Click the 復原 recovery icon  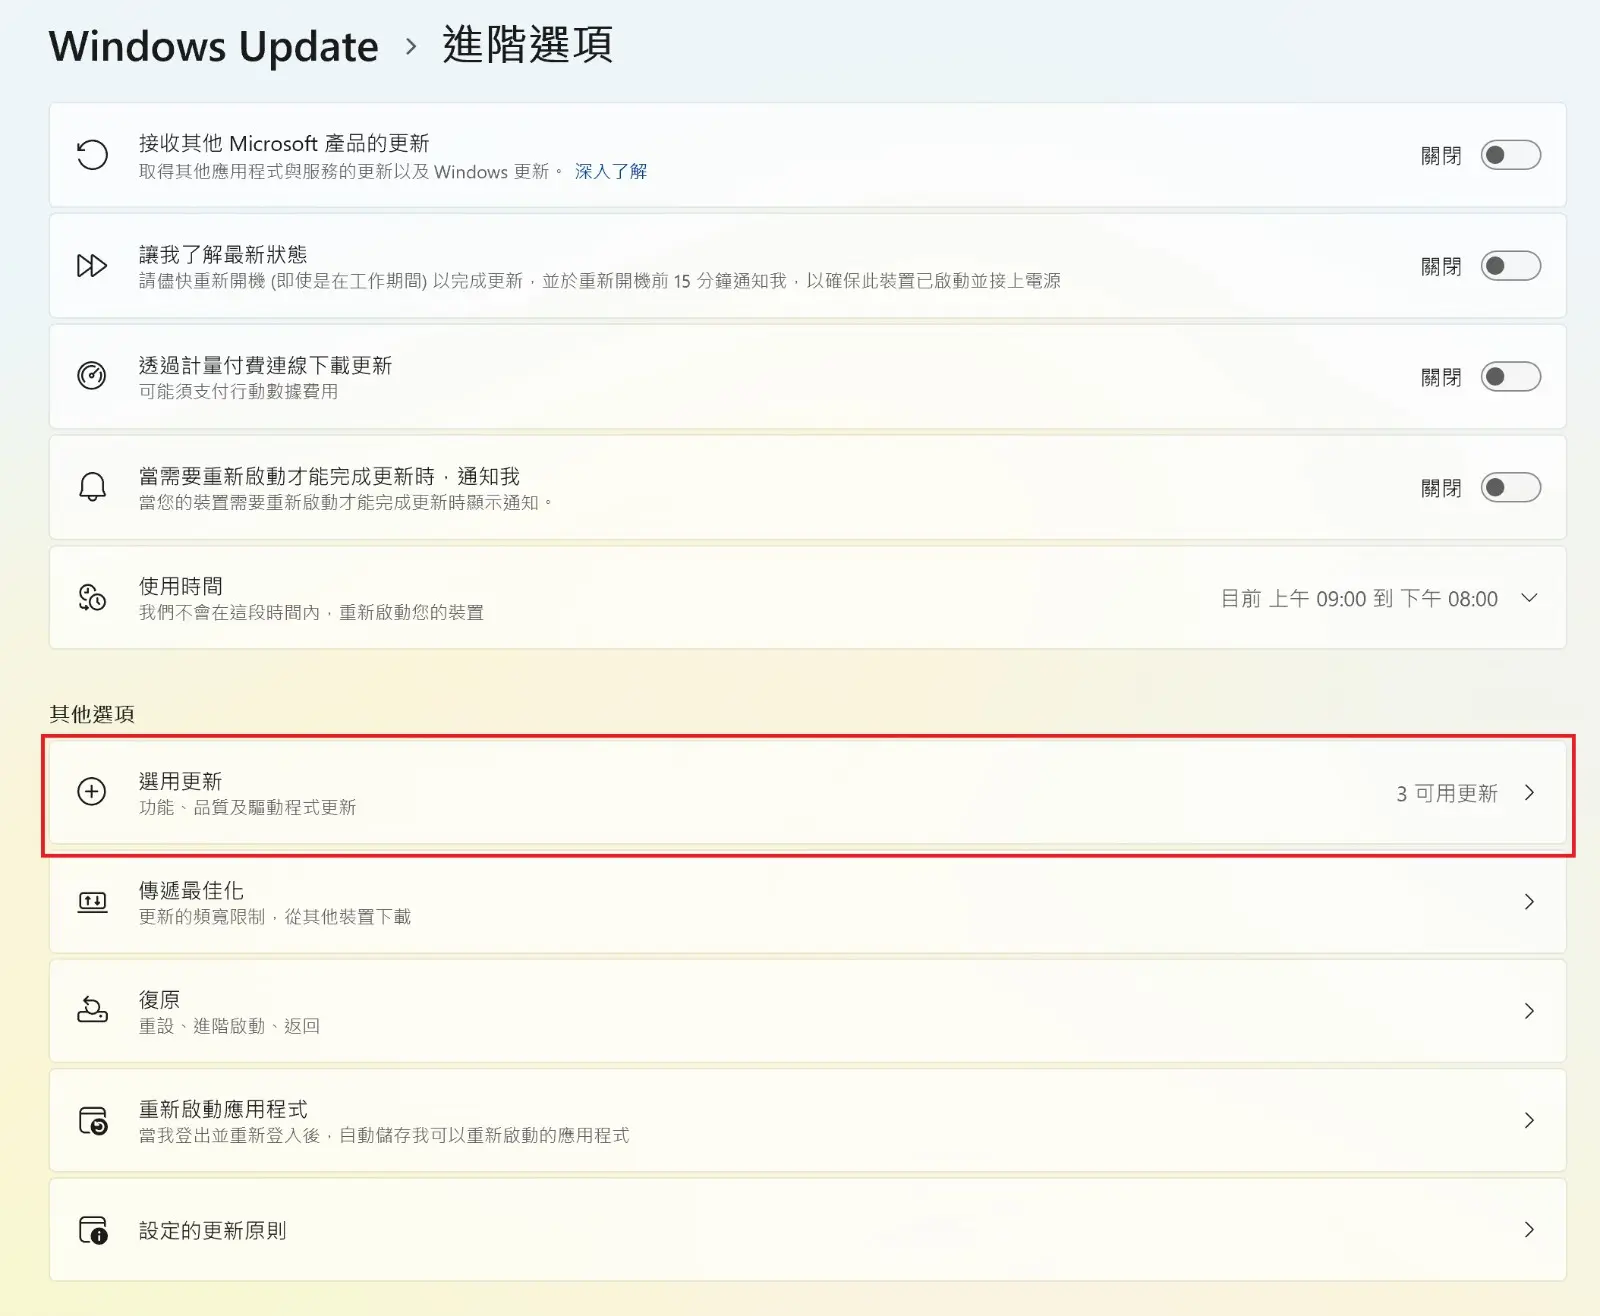[x=92, y=1010]
